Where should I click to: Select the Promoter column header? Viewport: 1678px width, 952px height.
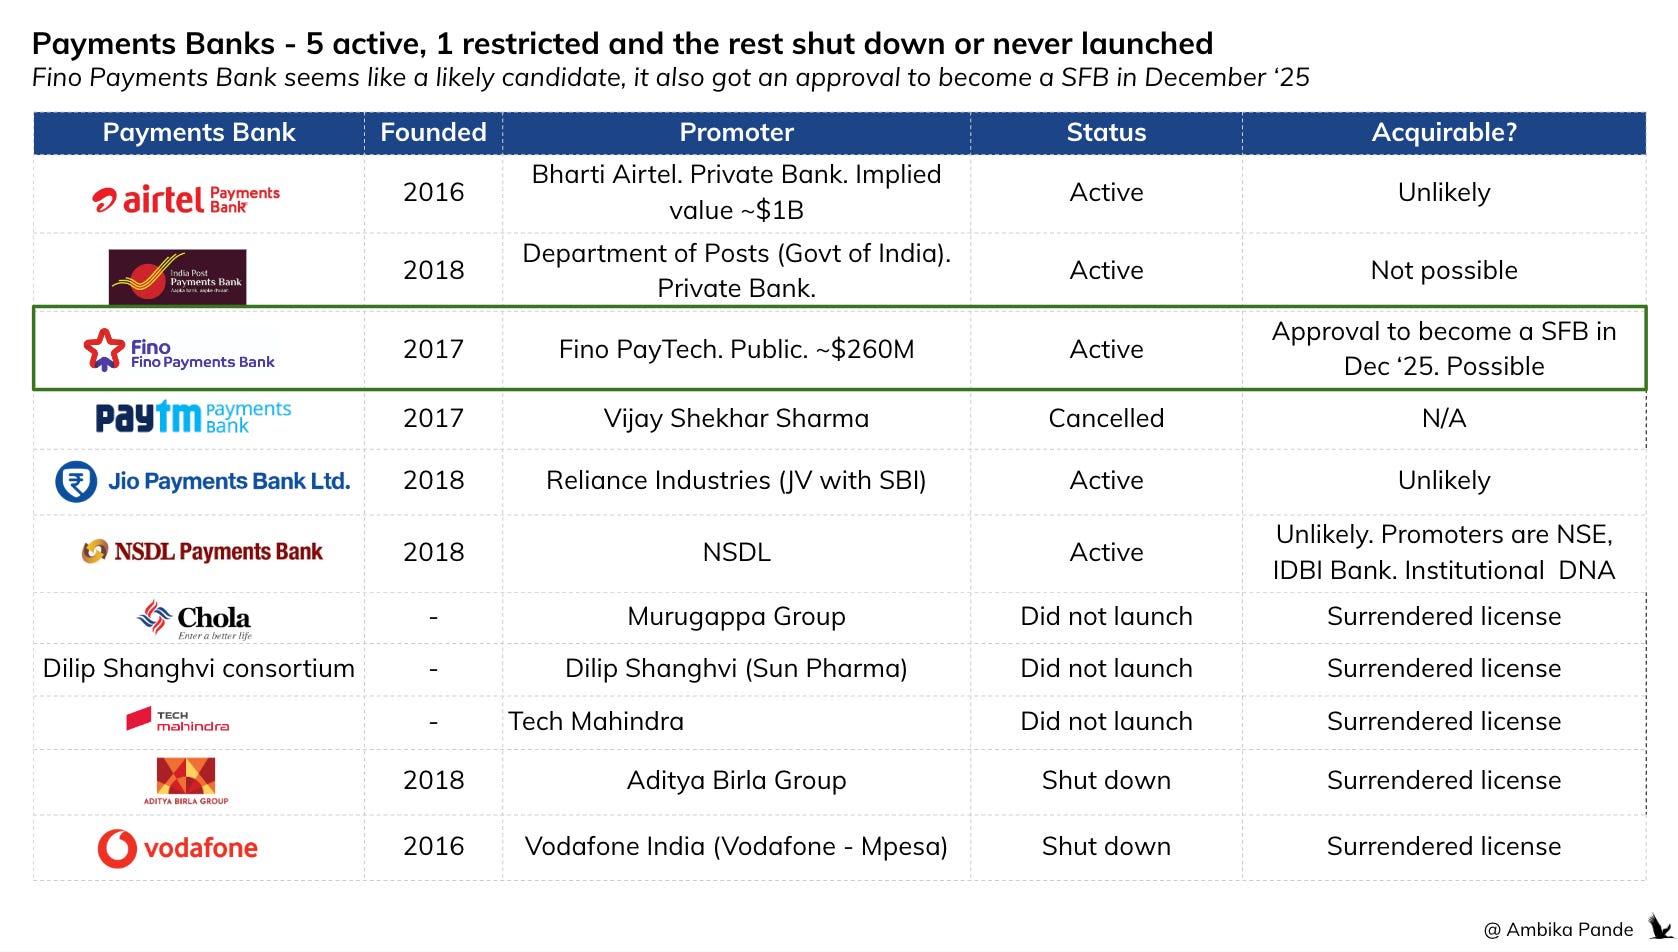click(736, 133)
